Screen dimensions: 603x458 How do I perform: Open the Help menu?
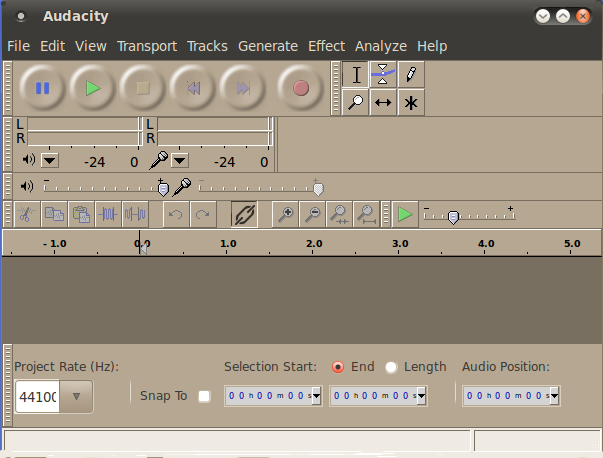coord(432,46)
